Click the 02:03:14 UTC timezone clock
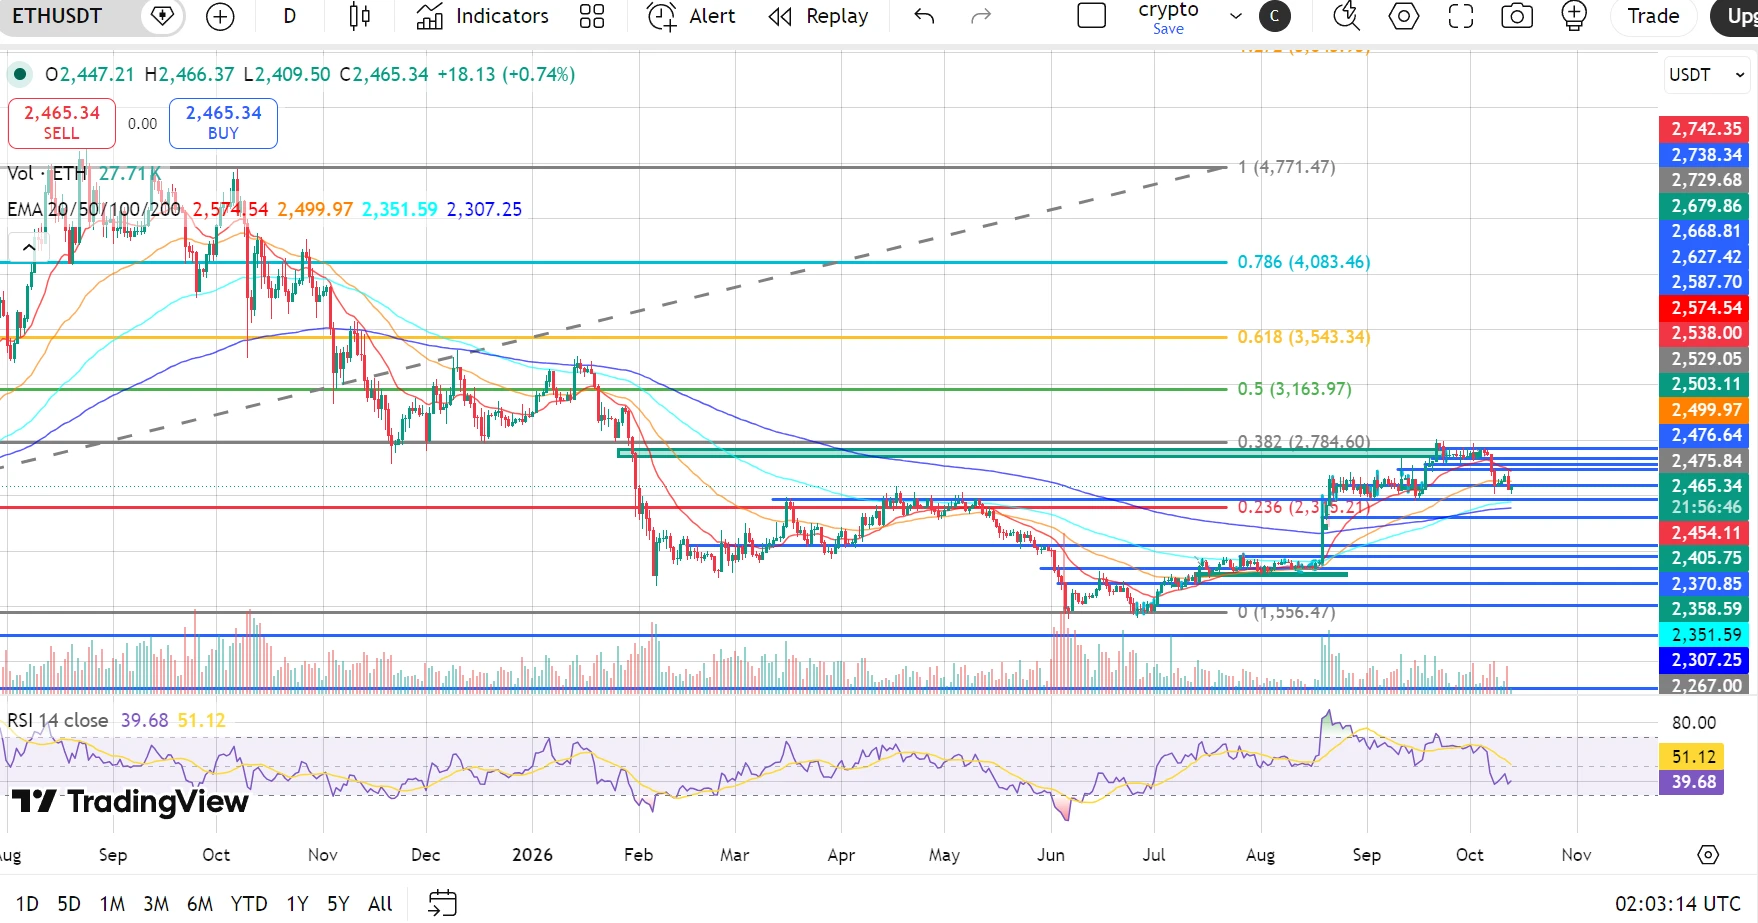Image resolution: width=1758 pixels, height=923 pixels. tap(1678, 904)
